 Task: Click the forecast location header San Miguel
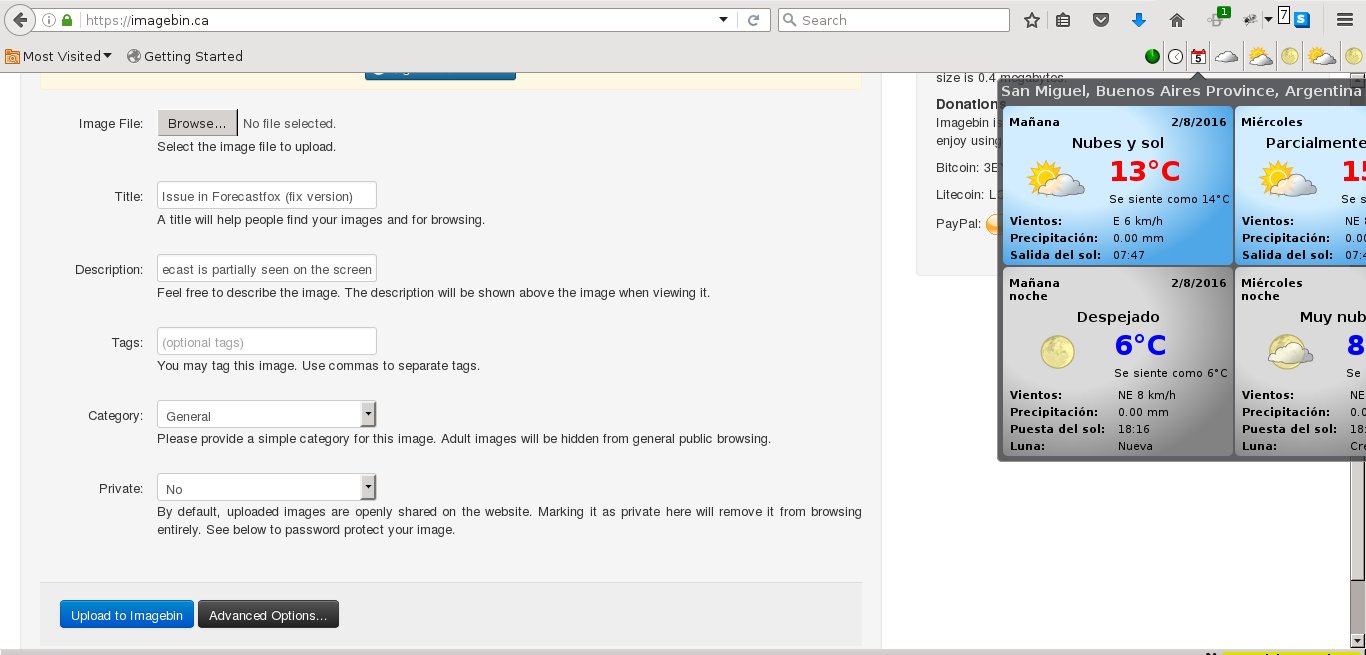[x=1183, y=91]
